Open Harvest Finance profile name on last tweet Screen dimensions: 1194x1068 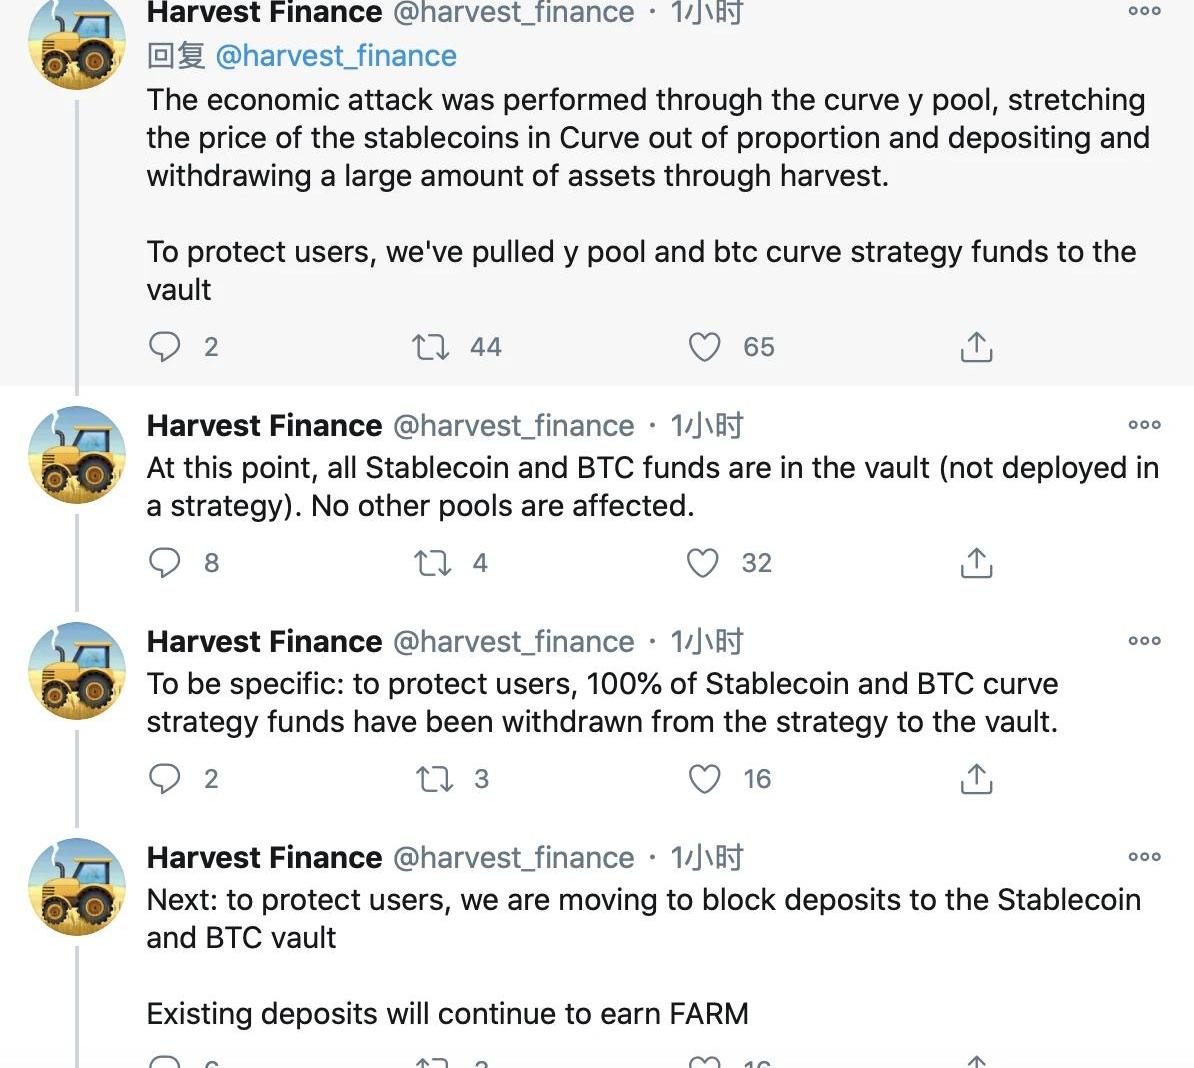point(264,858)
